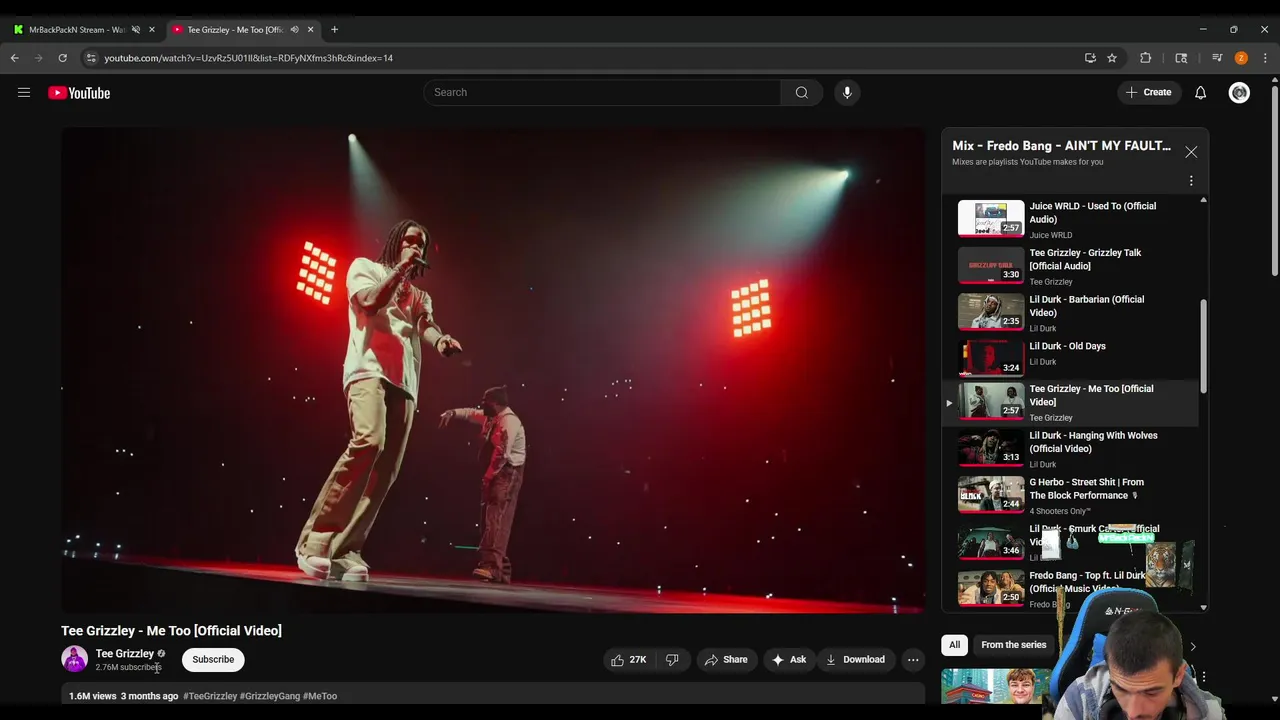Image resolution: width=1280 pixels, height=720 pixels.
Task: Click the video title text
Action: 171,631
